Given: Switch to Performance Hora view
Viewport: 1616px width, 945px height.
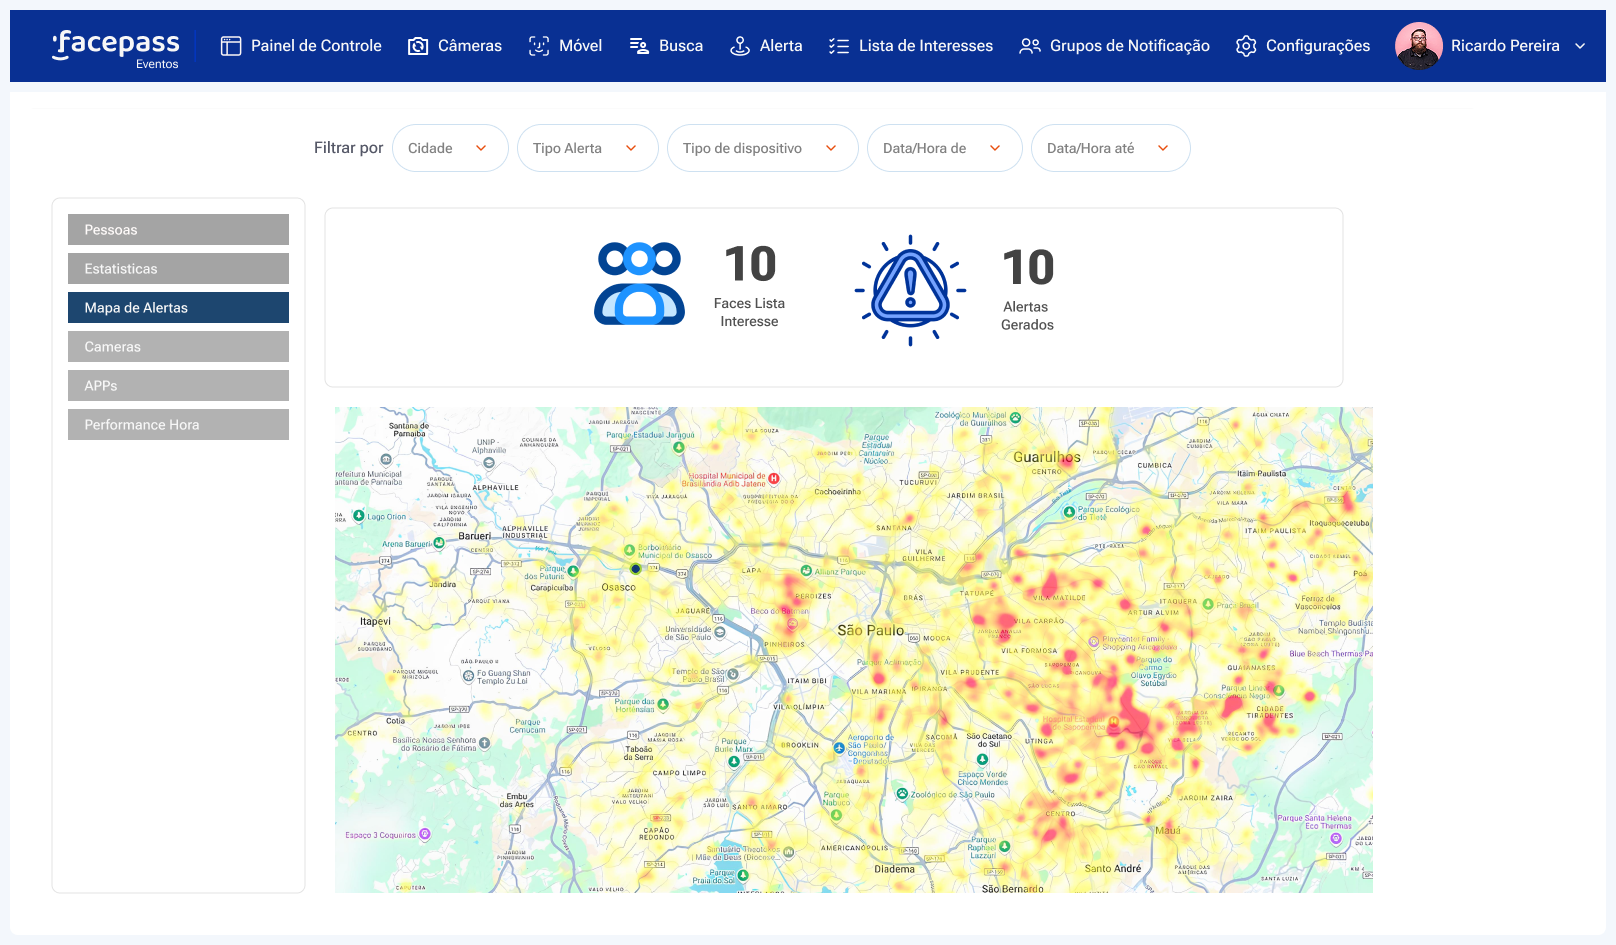Looking at the screenshot, I should point(178,425).
